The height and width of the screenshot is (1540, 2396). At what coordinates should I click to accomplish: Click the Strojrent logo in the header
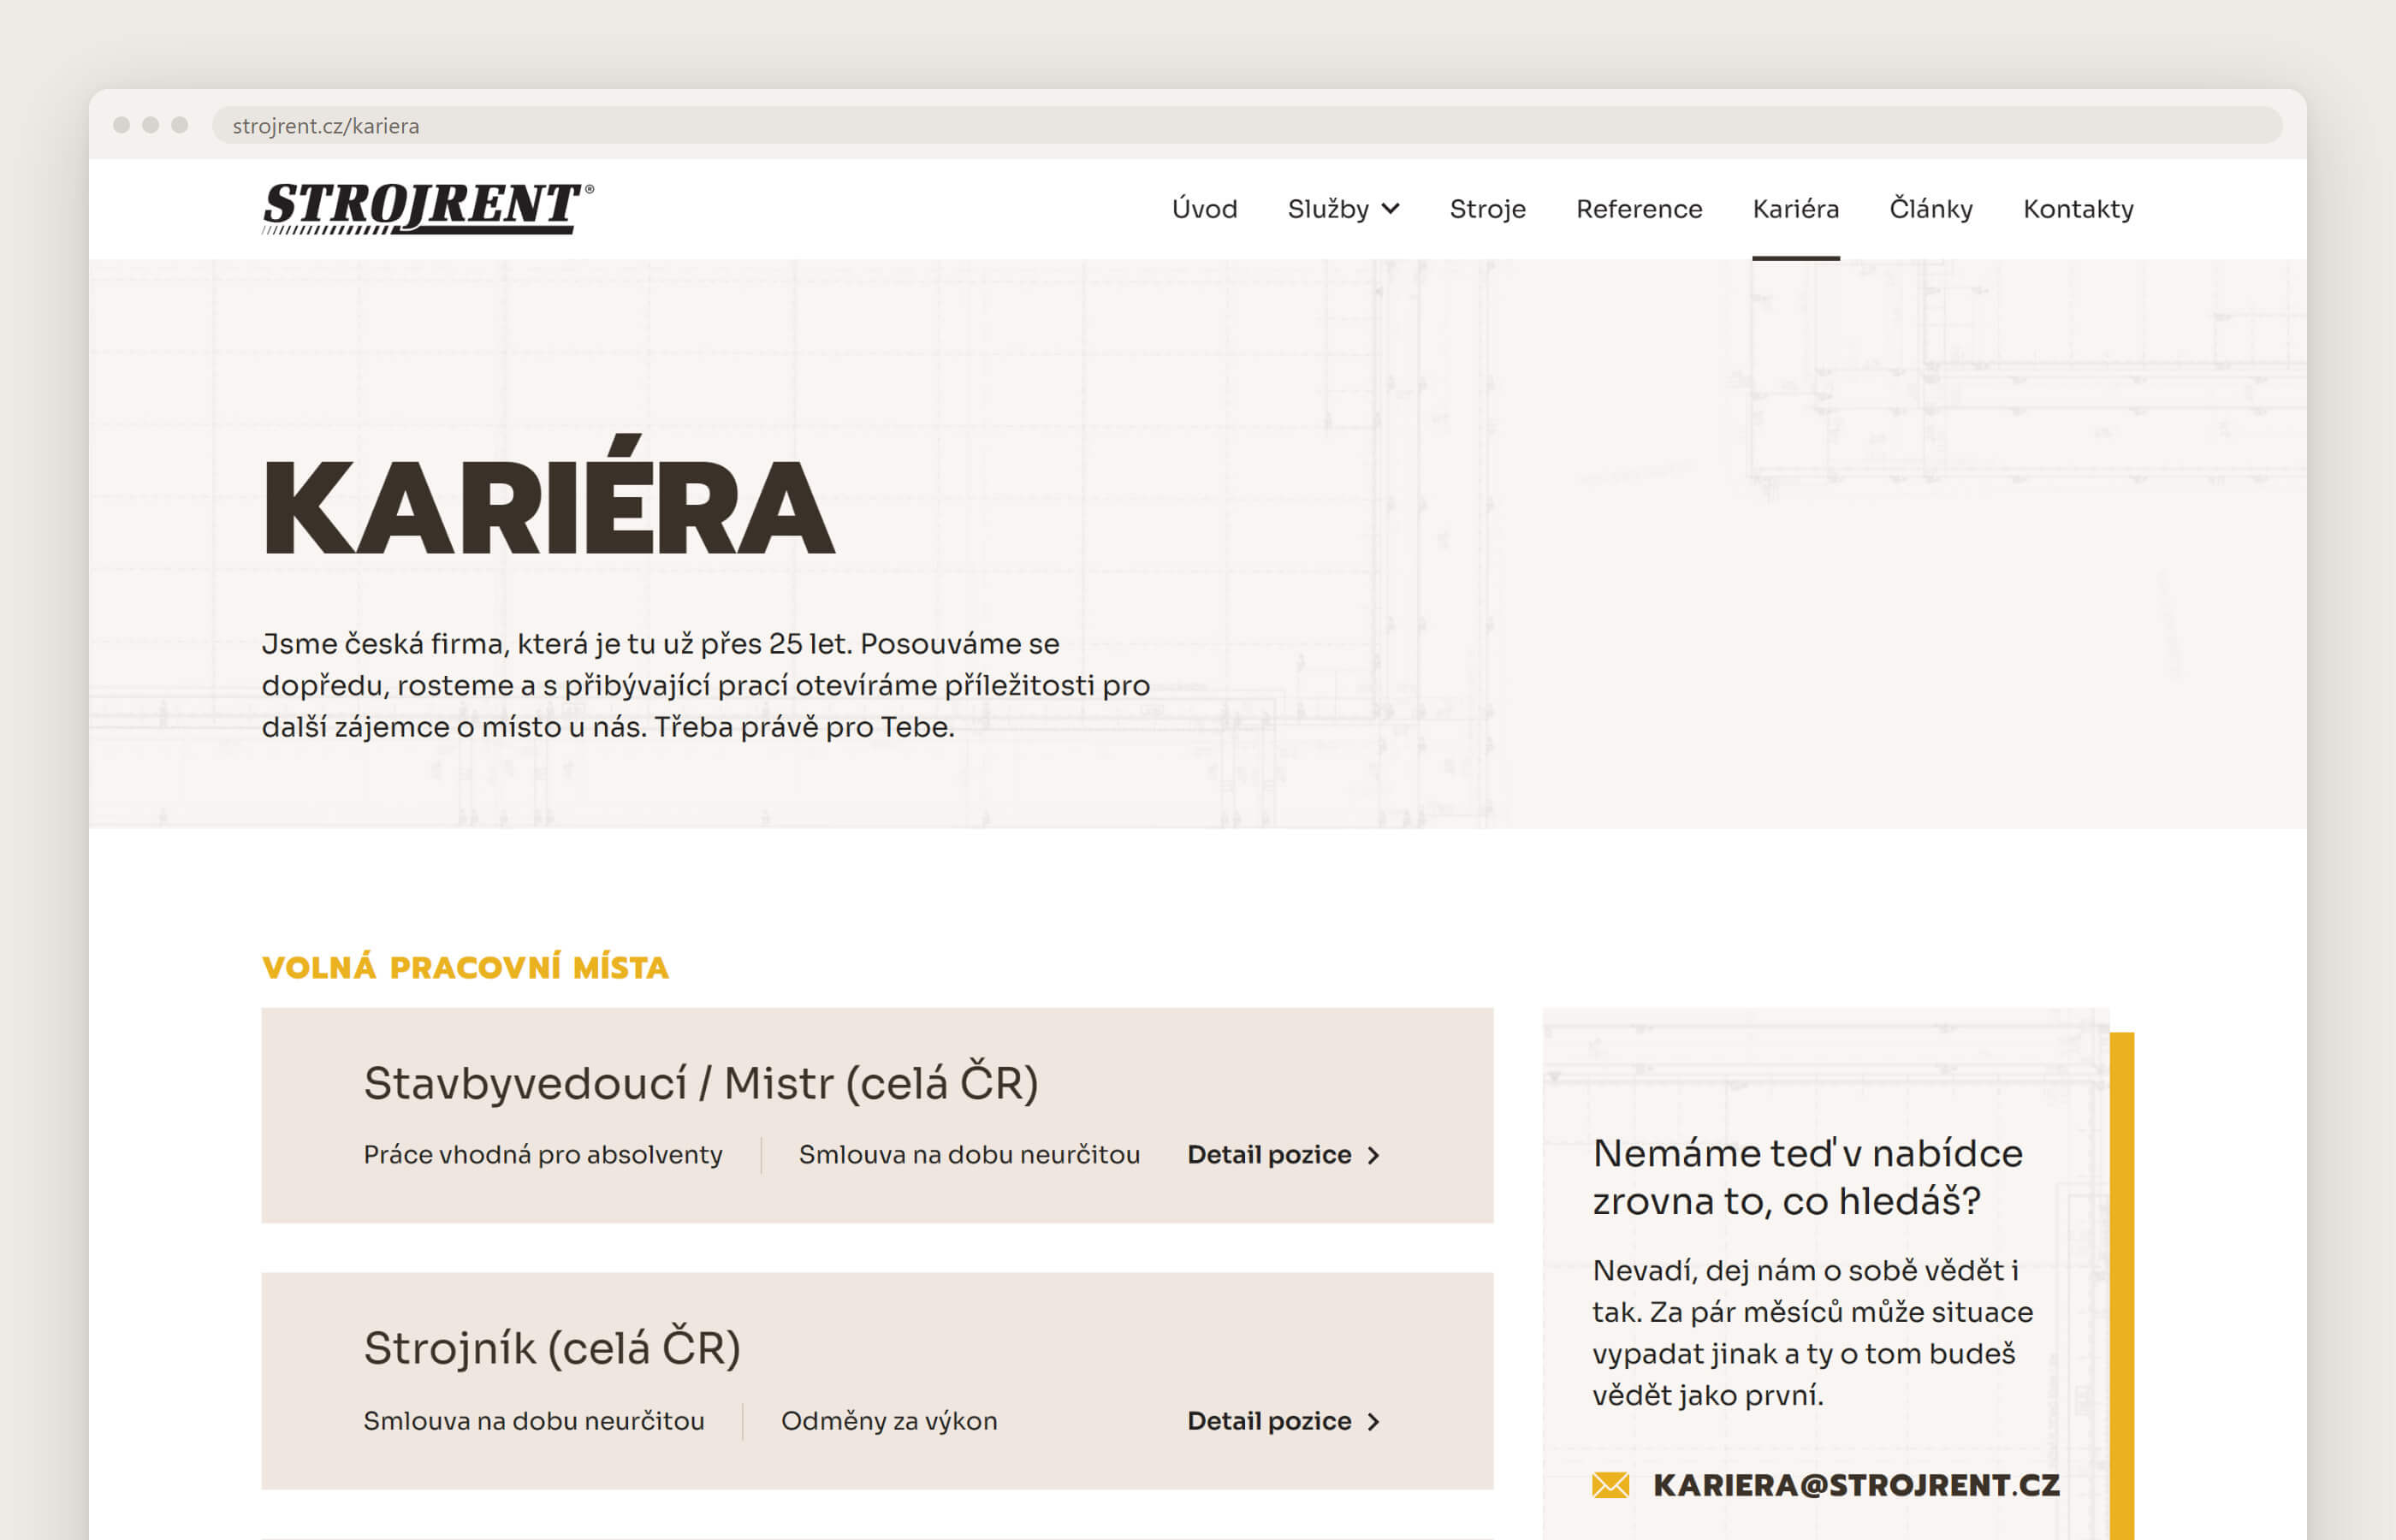pos(428,208)
